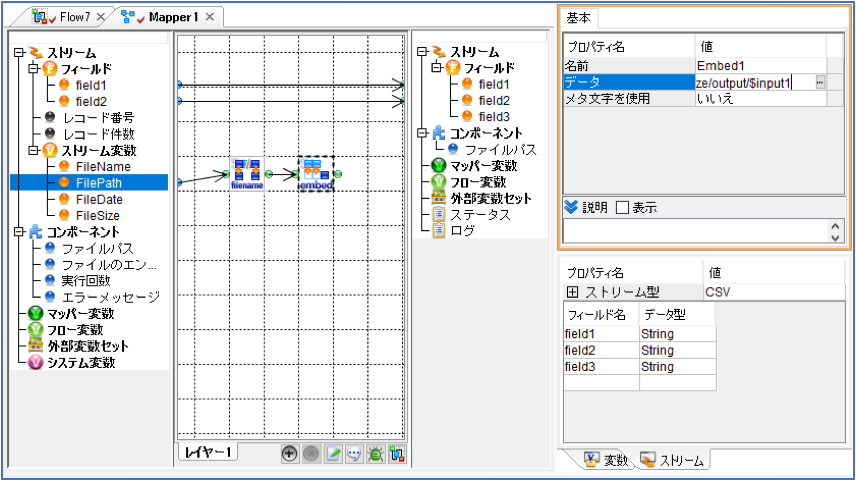This screenshot has width=856, height=481.
Task: Collapse the right コンポーネント tree node
Action: 422,133
